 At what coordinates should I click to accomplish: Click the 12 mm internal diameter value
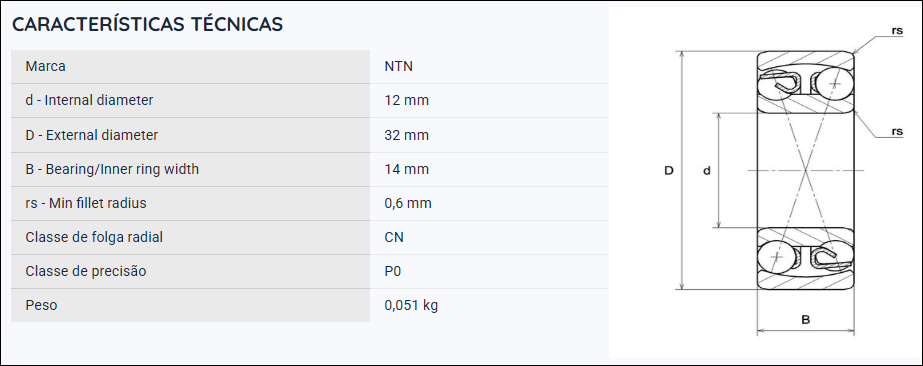click(x=406, y=100)
